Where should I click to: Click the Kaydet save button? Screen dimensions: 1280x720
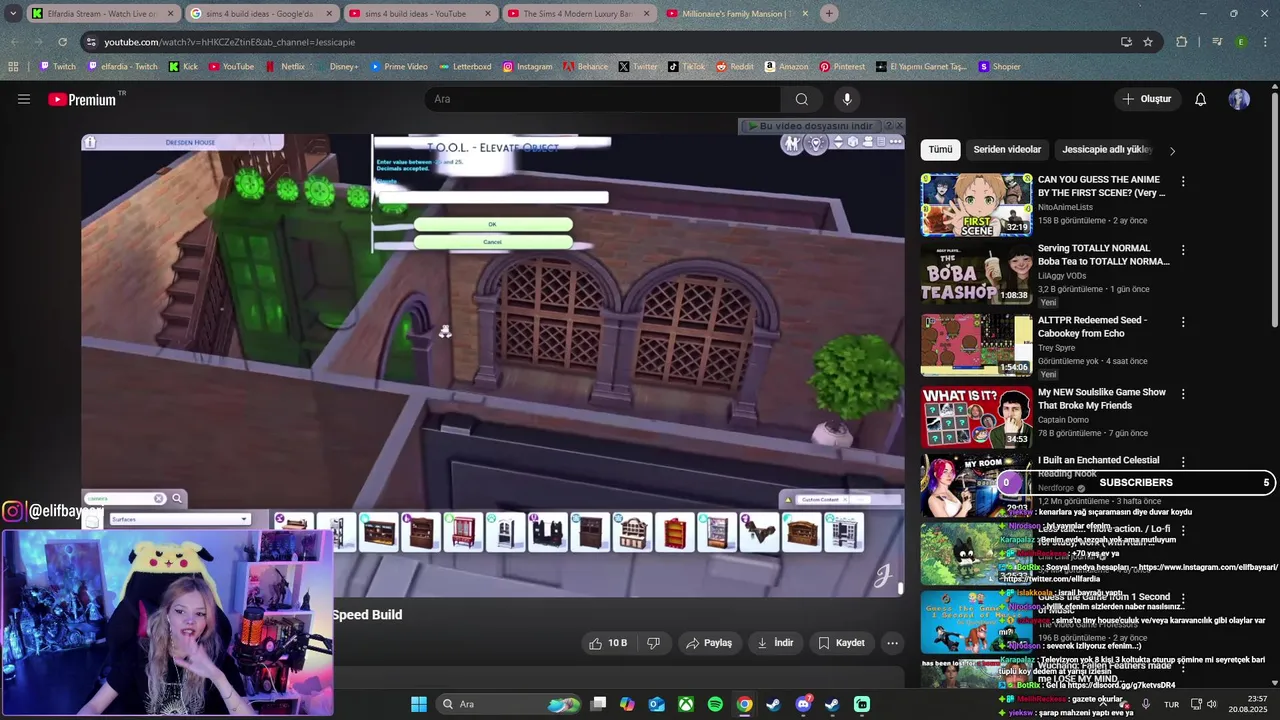pyautogui.click(x=840, y=643)
